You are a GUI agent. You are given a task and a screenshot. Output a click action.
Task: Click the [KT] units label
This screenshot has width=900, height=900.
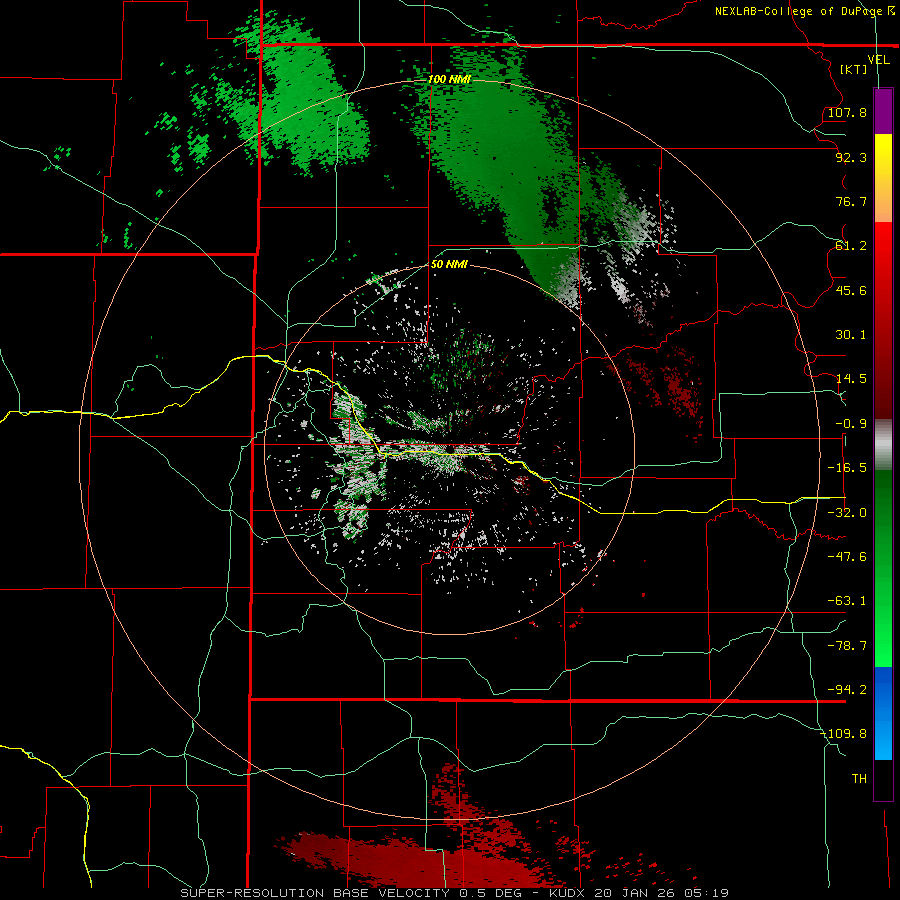pos(854,69)
